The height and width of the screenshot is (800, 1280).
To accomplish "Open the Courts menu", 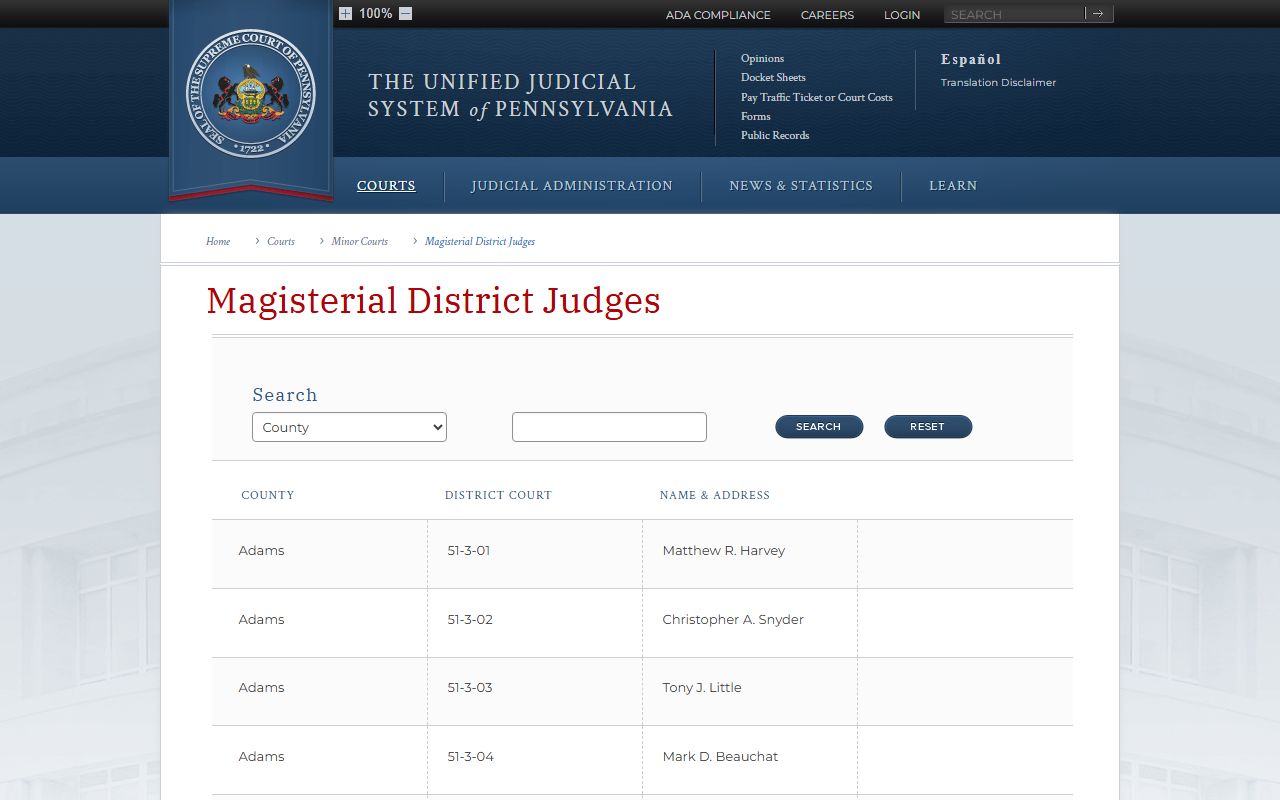I will [x=386, y=186].
